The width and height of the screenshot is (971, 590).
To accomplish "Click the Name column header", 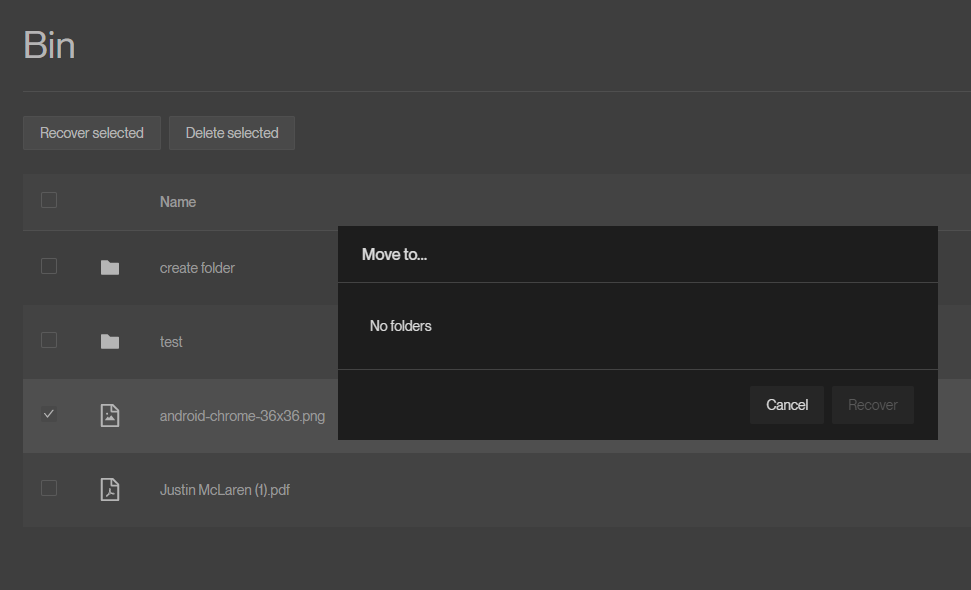I will (177, 201).
